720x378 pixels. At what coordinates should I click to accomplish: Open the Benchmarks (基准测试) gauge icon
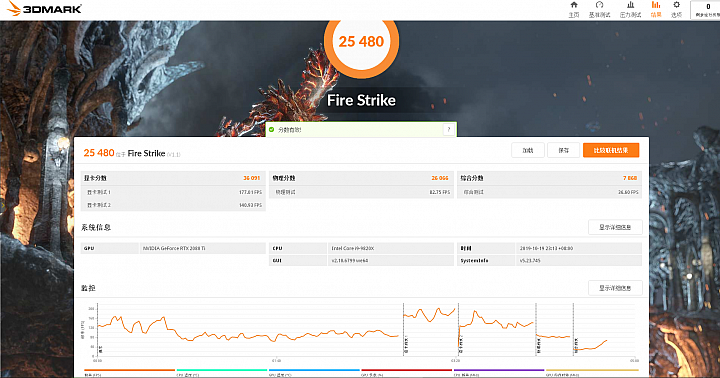(x=599, y=5)
